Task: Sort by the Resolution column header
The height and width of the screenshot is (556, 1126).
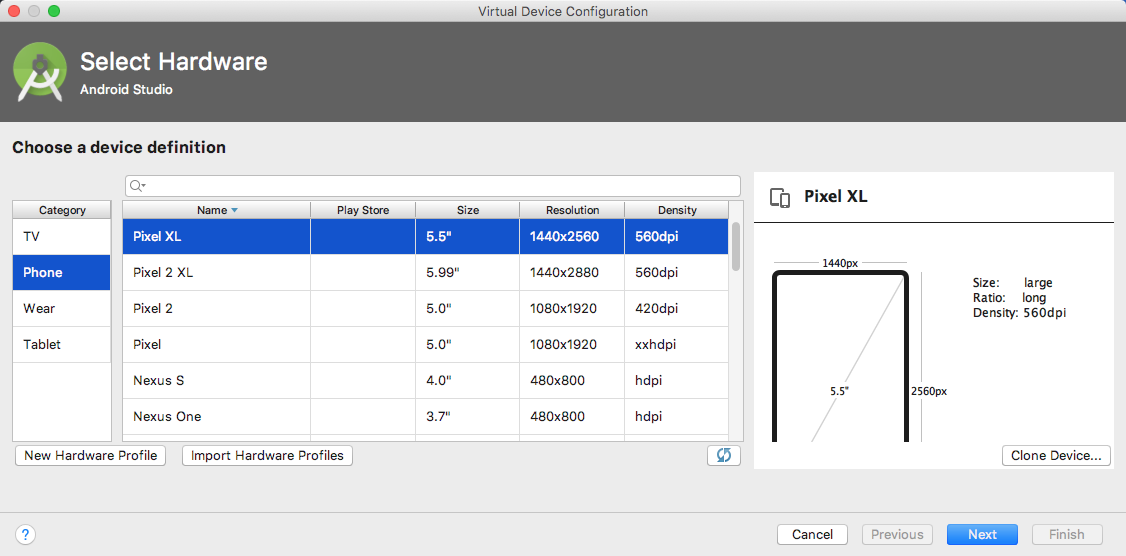Action: [572, 210]
